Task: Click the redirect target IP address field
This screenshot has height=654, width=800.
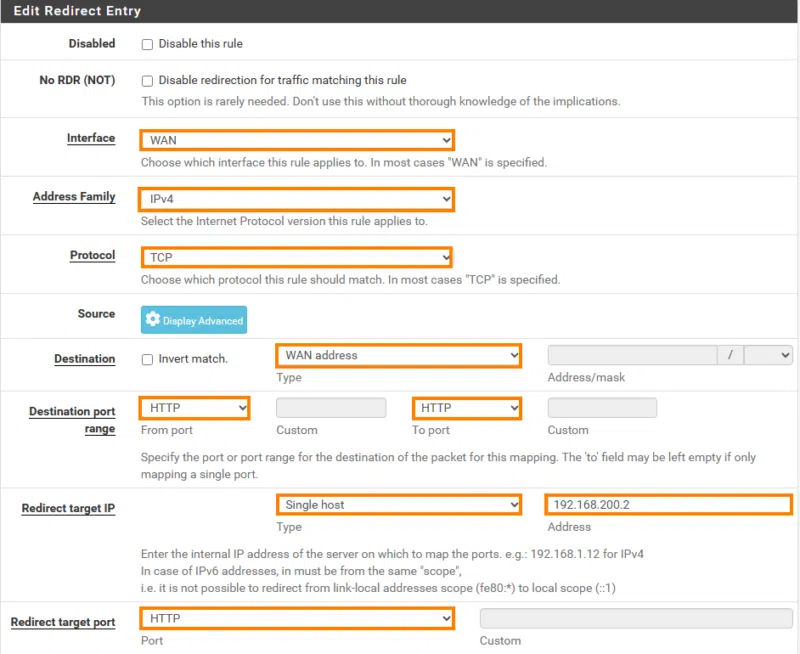Action: 668,505
